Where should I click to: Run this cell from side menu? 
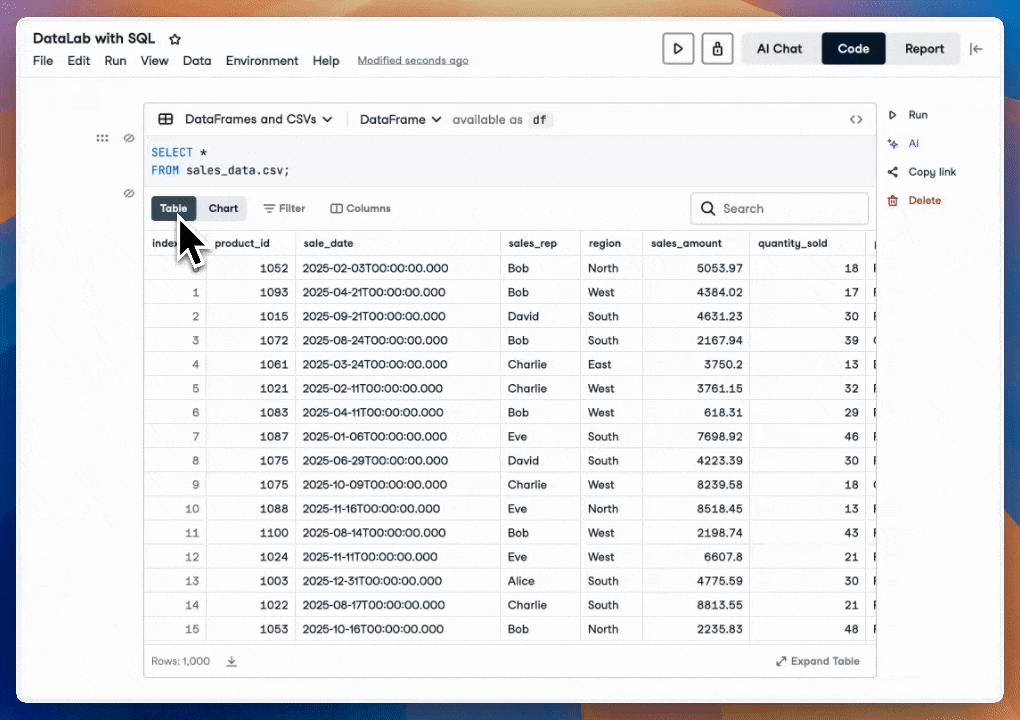[908, 114]
